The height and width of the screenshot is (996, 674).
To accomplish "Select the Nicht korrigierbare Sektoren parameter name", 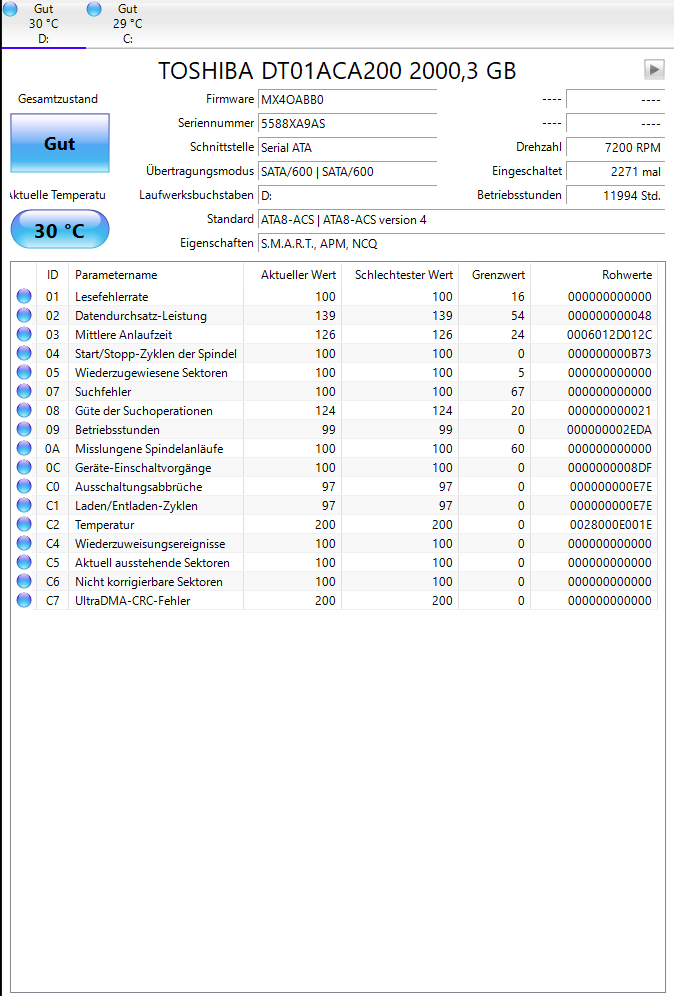I will click(149, 582).
